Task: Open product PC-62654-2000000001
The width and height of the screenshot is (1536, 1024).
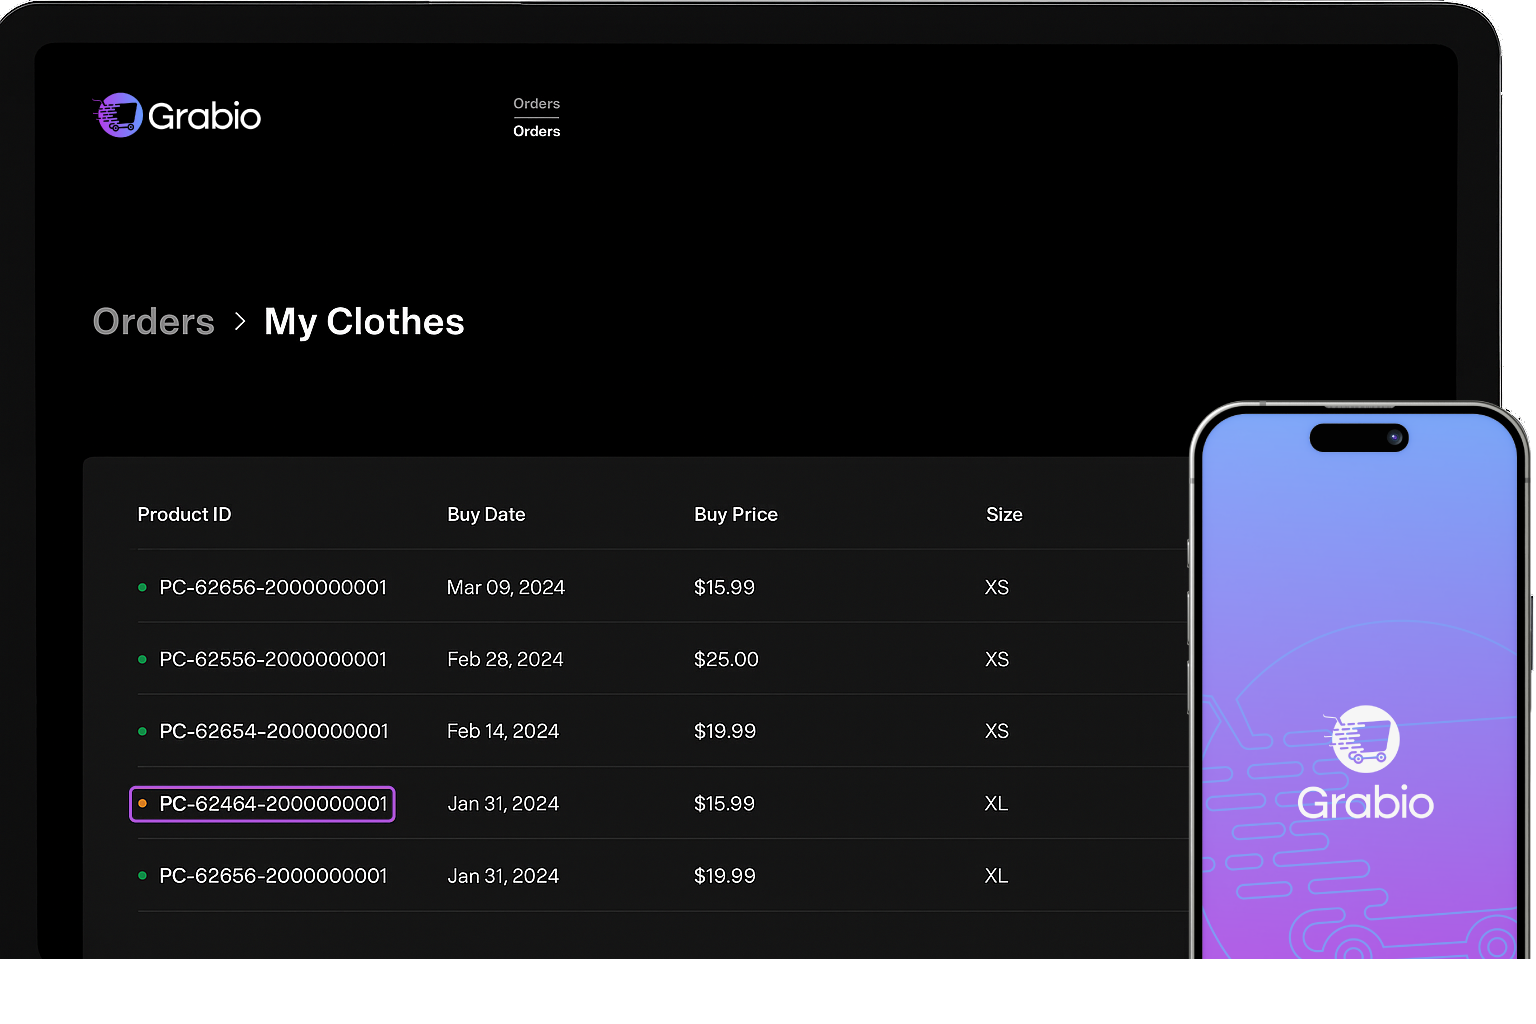Action: click(273, 731)
